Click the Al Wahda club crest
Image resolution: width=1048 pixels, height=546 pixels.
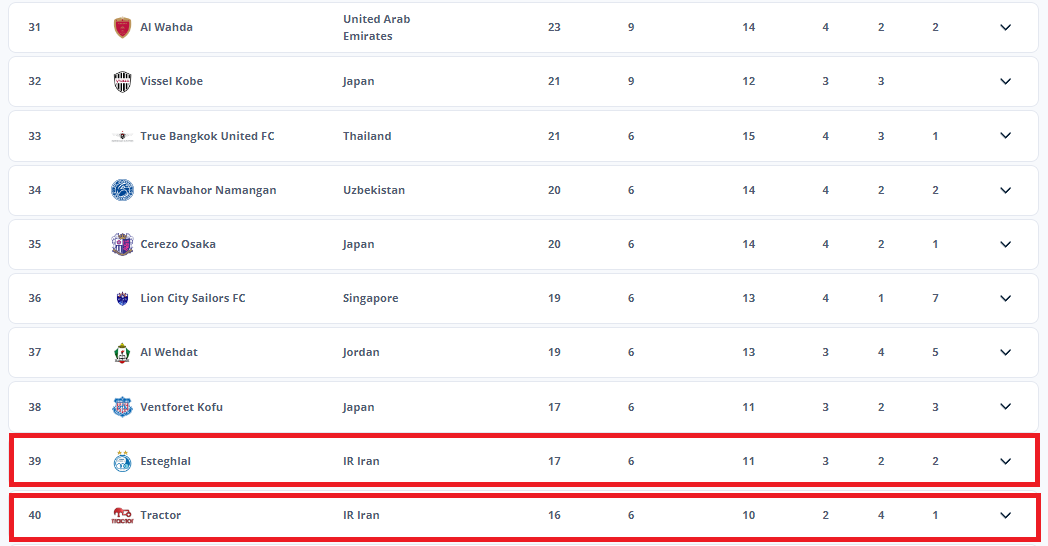[122, 27]
